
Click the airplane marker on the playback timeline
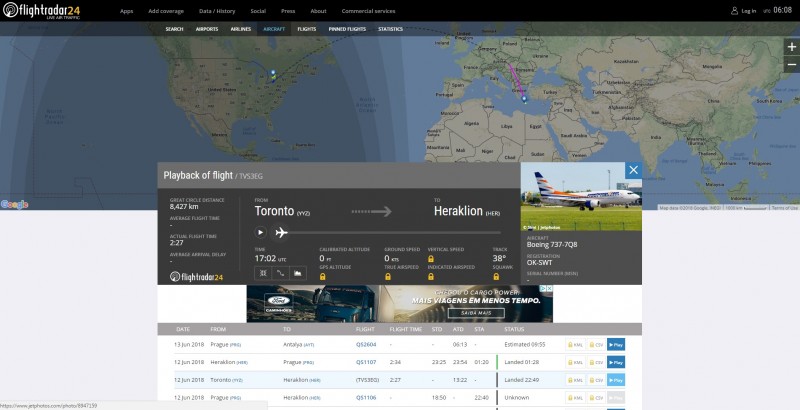(x=281, y=233)
